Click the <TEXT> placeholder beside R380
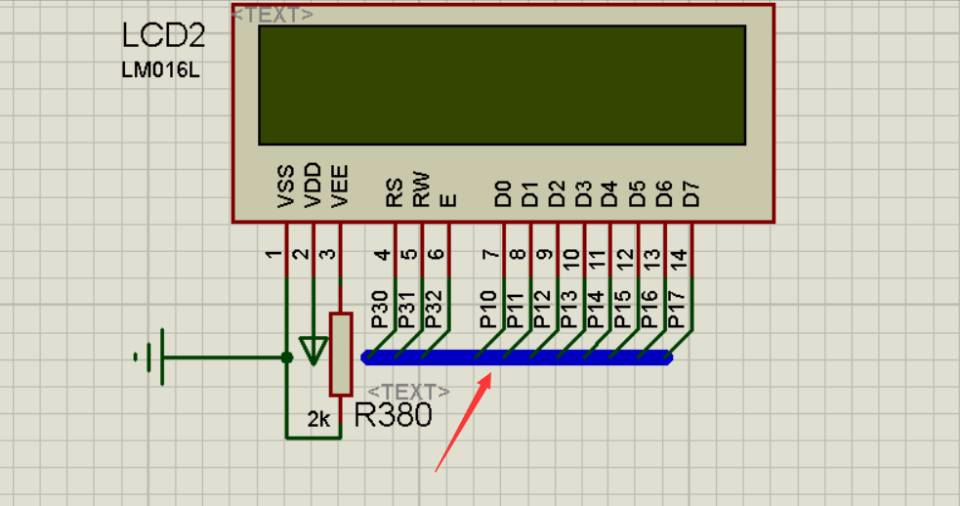 click(408, 391)
